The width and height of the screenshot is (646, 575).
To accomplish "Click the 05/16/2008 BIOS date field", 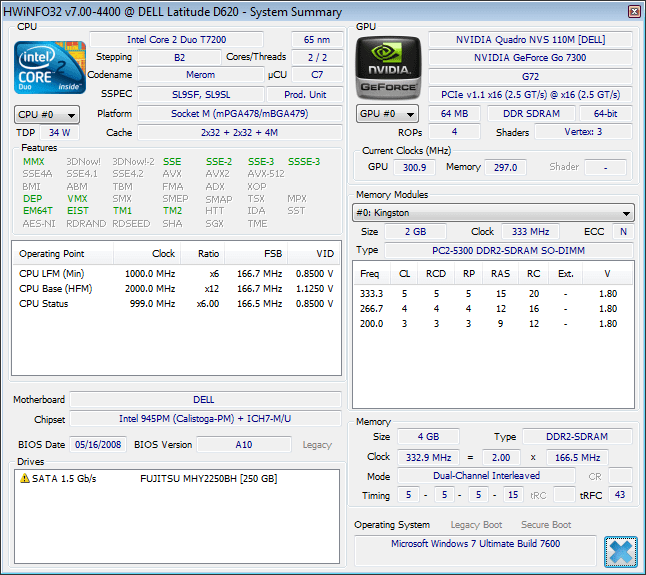I will [98, 444].
